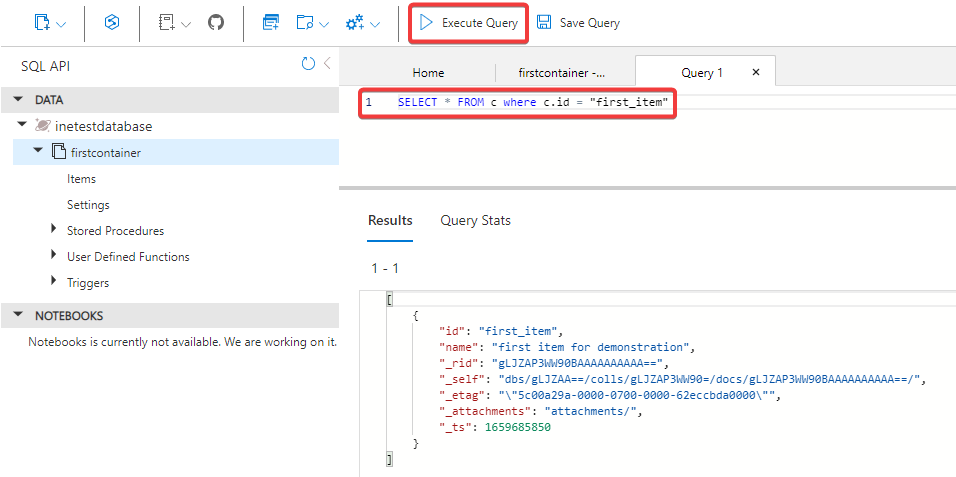
Task: Expand the Stored Procedures node
Action: [54, 230]
